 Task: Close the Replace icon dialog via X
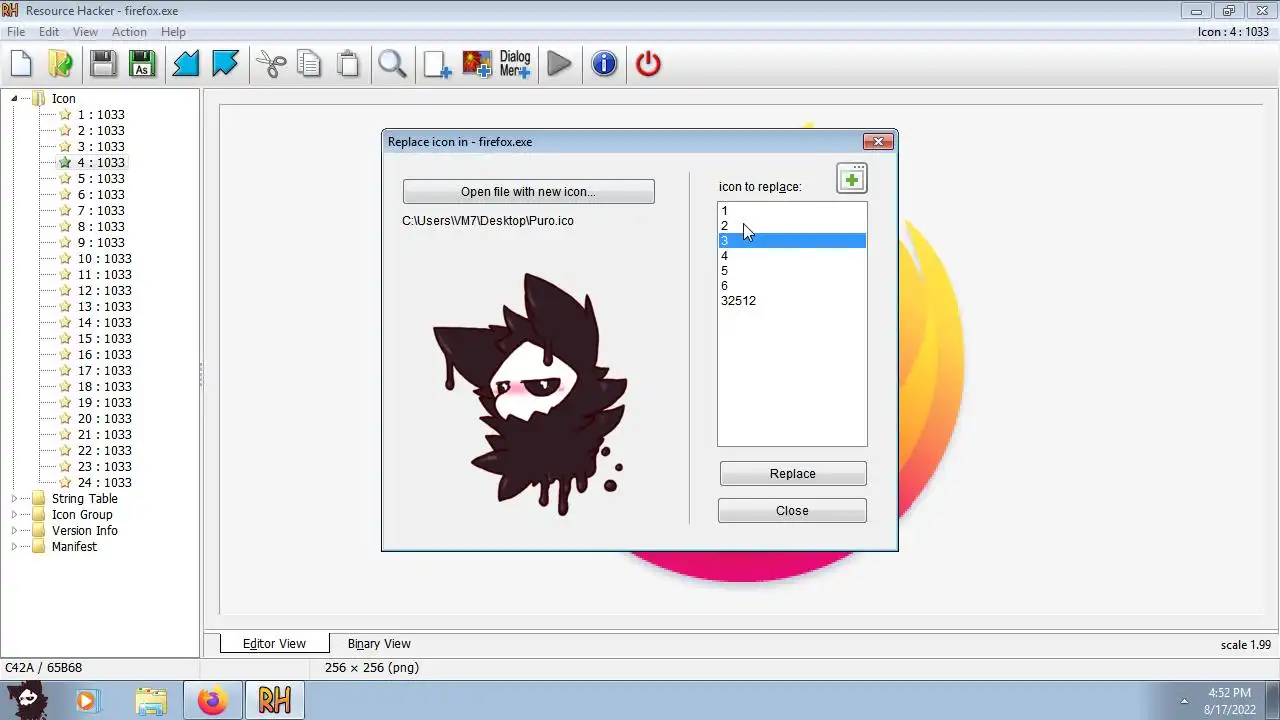pos(878,141)
